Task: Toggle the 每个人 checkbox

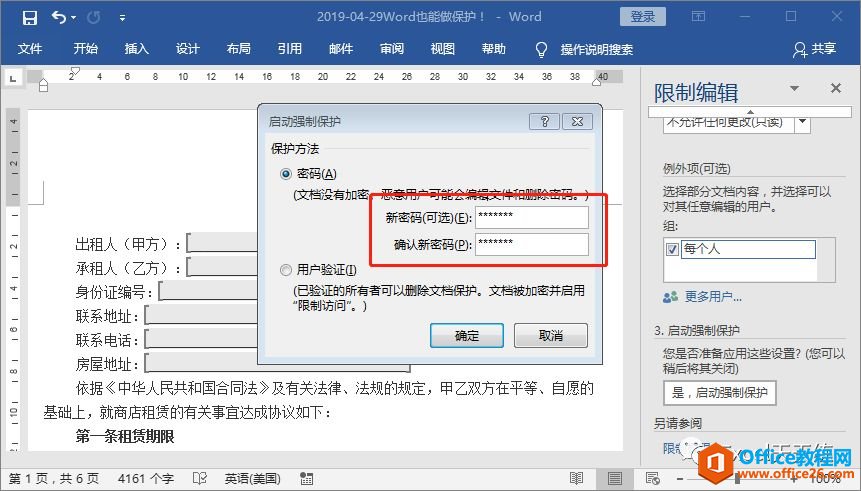Action: point(672,249)
